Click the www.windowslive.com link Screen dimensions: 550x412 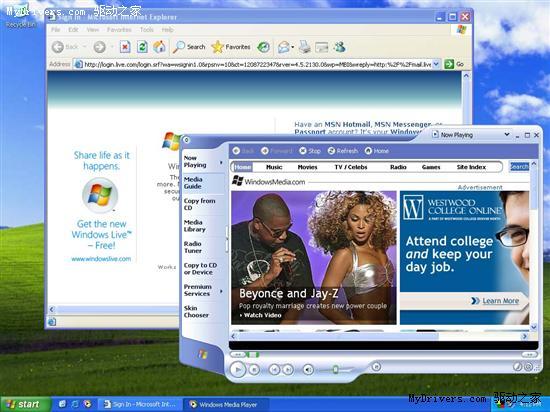[101, 259]
